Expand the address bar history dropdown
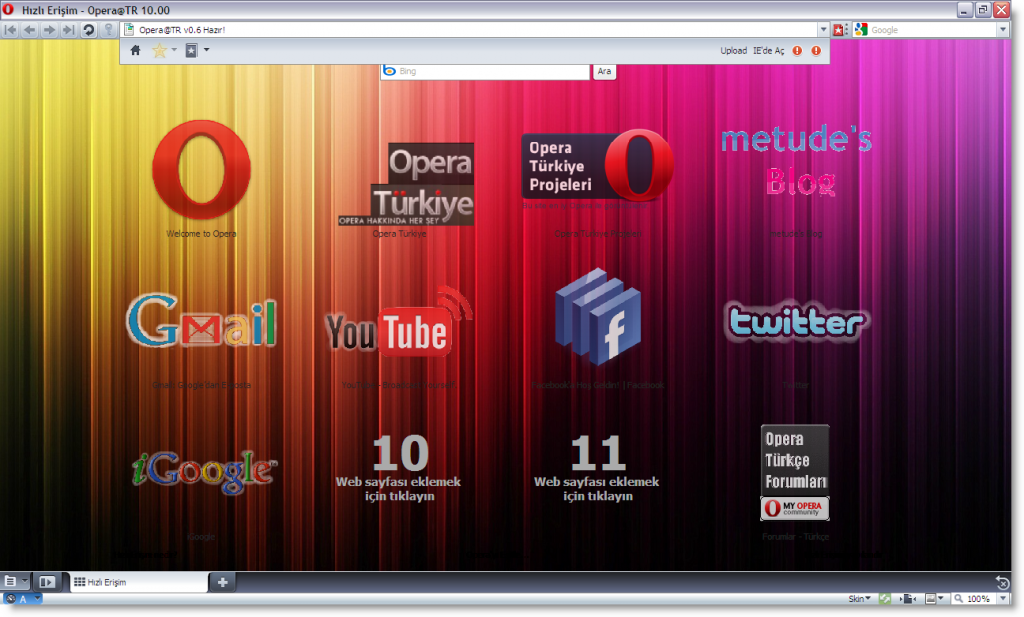This screenshot has height=617, width=1024. point(823,30)
